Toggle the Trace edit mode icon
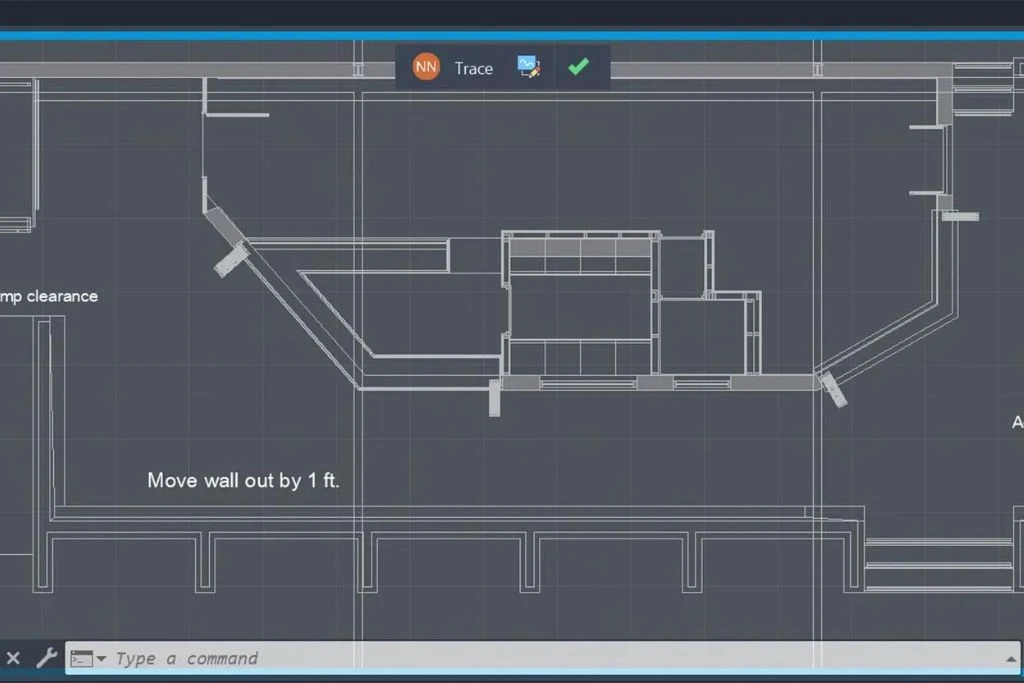The width and height of the screenshot is (1024, 683). click(x=528, y=67)
